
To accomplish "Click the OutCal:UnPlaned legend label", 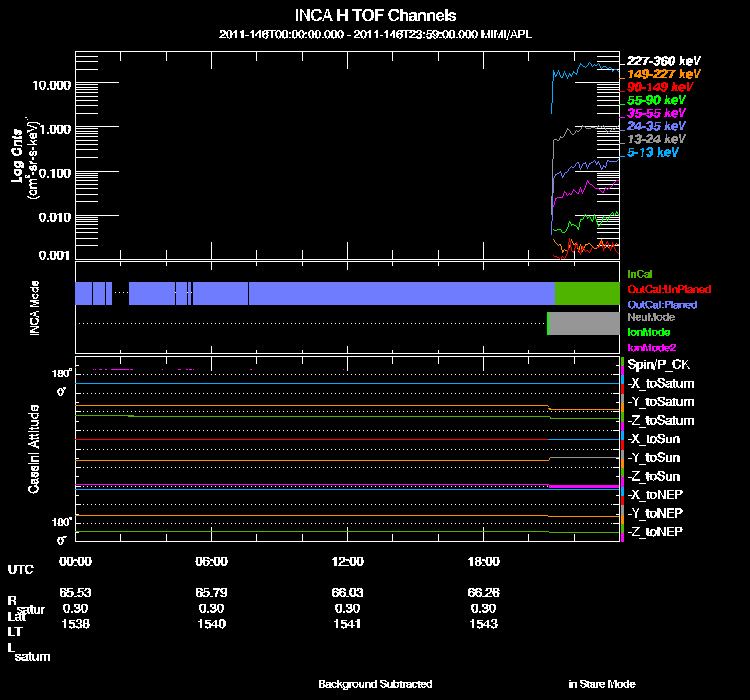I will [x=661, y=288].
